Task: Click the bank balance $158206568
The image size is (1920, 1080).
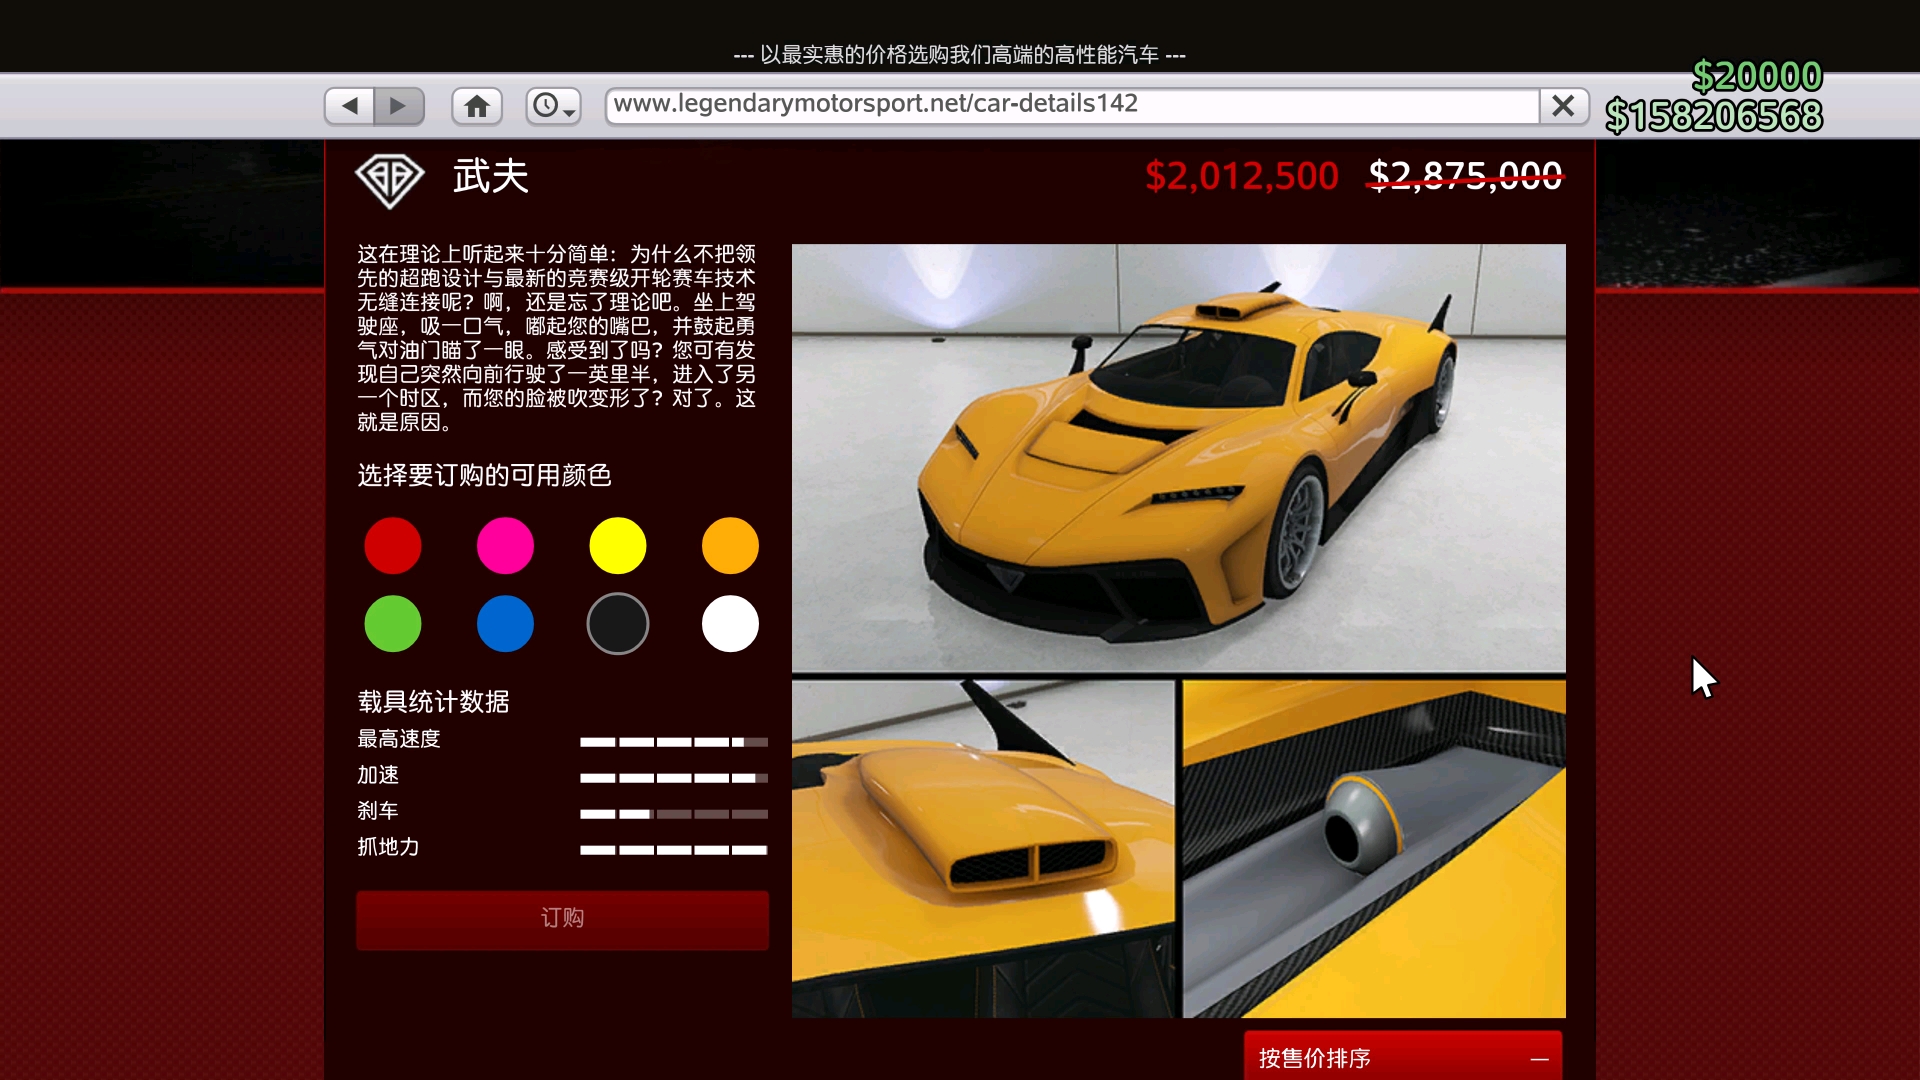Action: click(1714, 116)
